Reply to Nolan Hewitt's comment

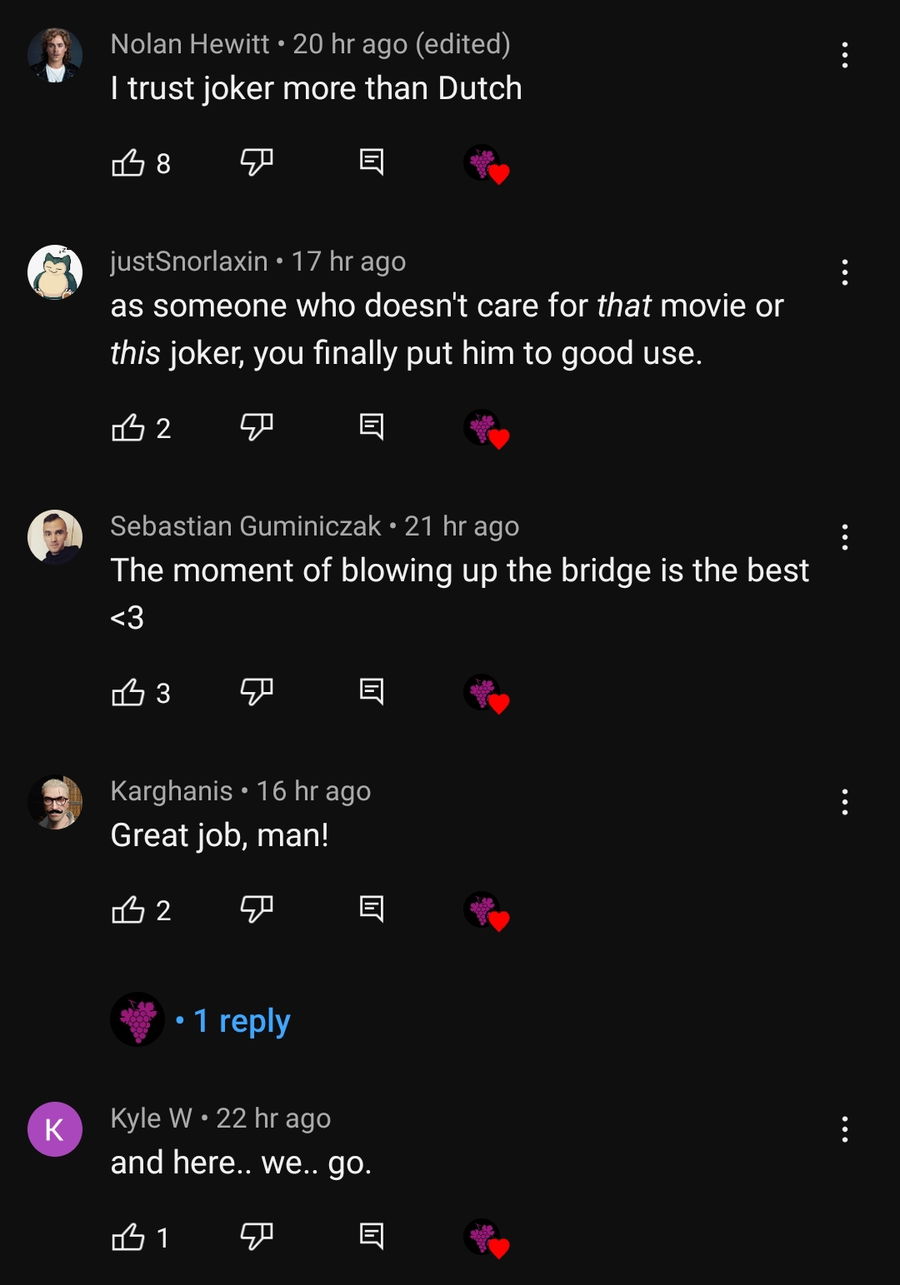pyautogui.click(x=371, y=162)
